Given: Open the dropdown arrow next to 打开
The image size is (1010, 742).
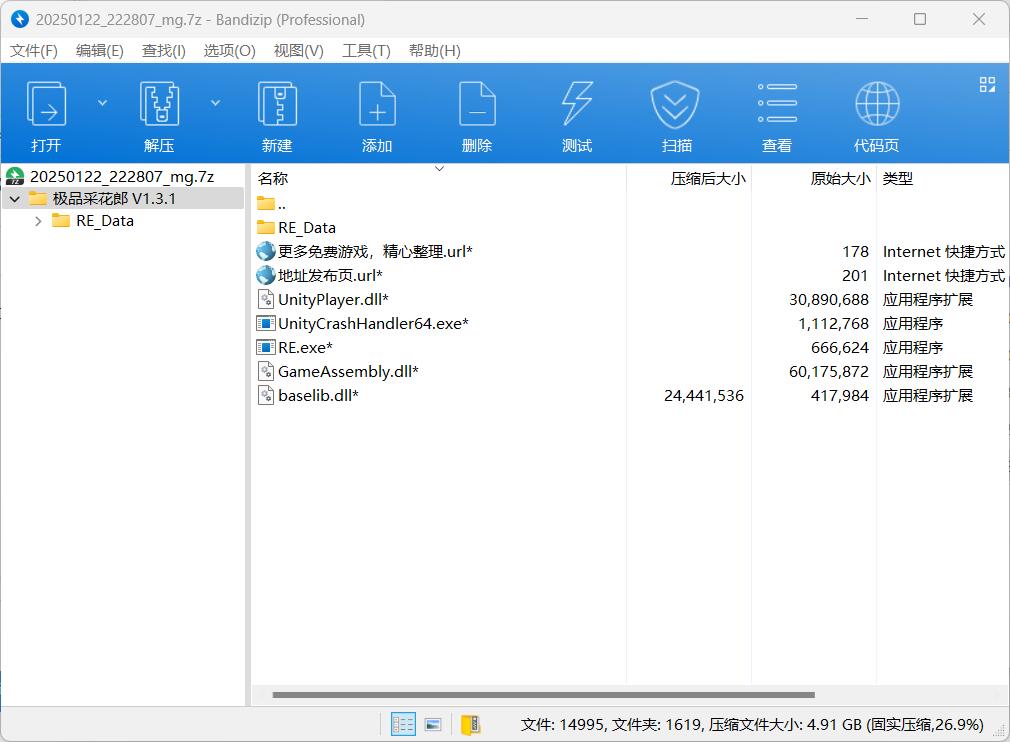Looking at the screenshot, I should pyautogui.click(x=102, y=103).
